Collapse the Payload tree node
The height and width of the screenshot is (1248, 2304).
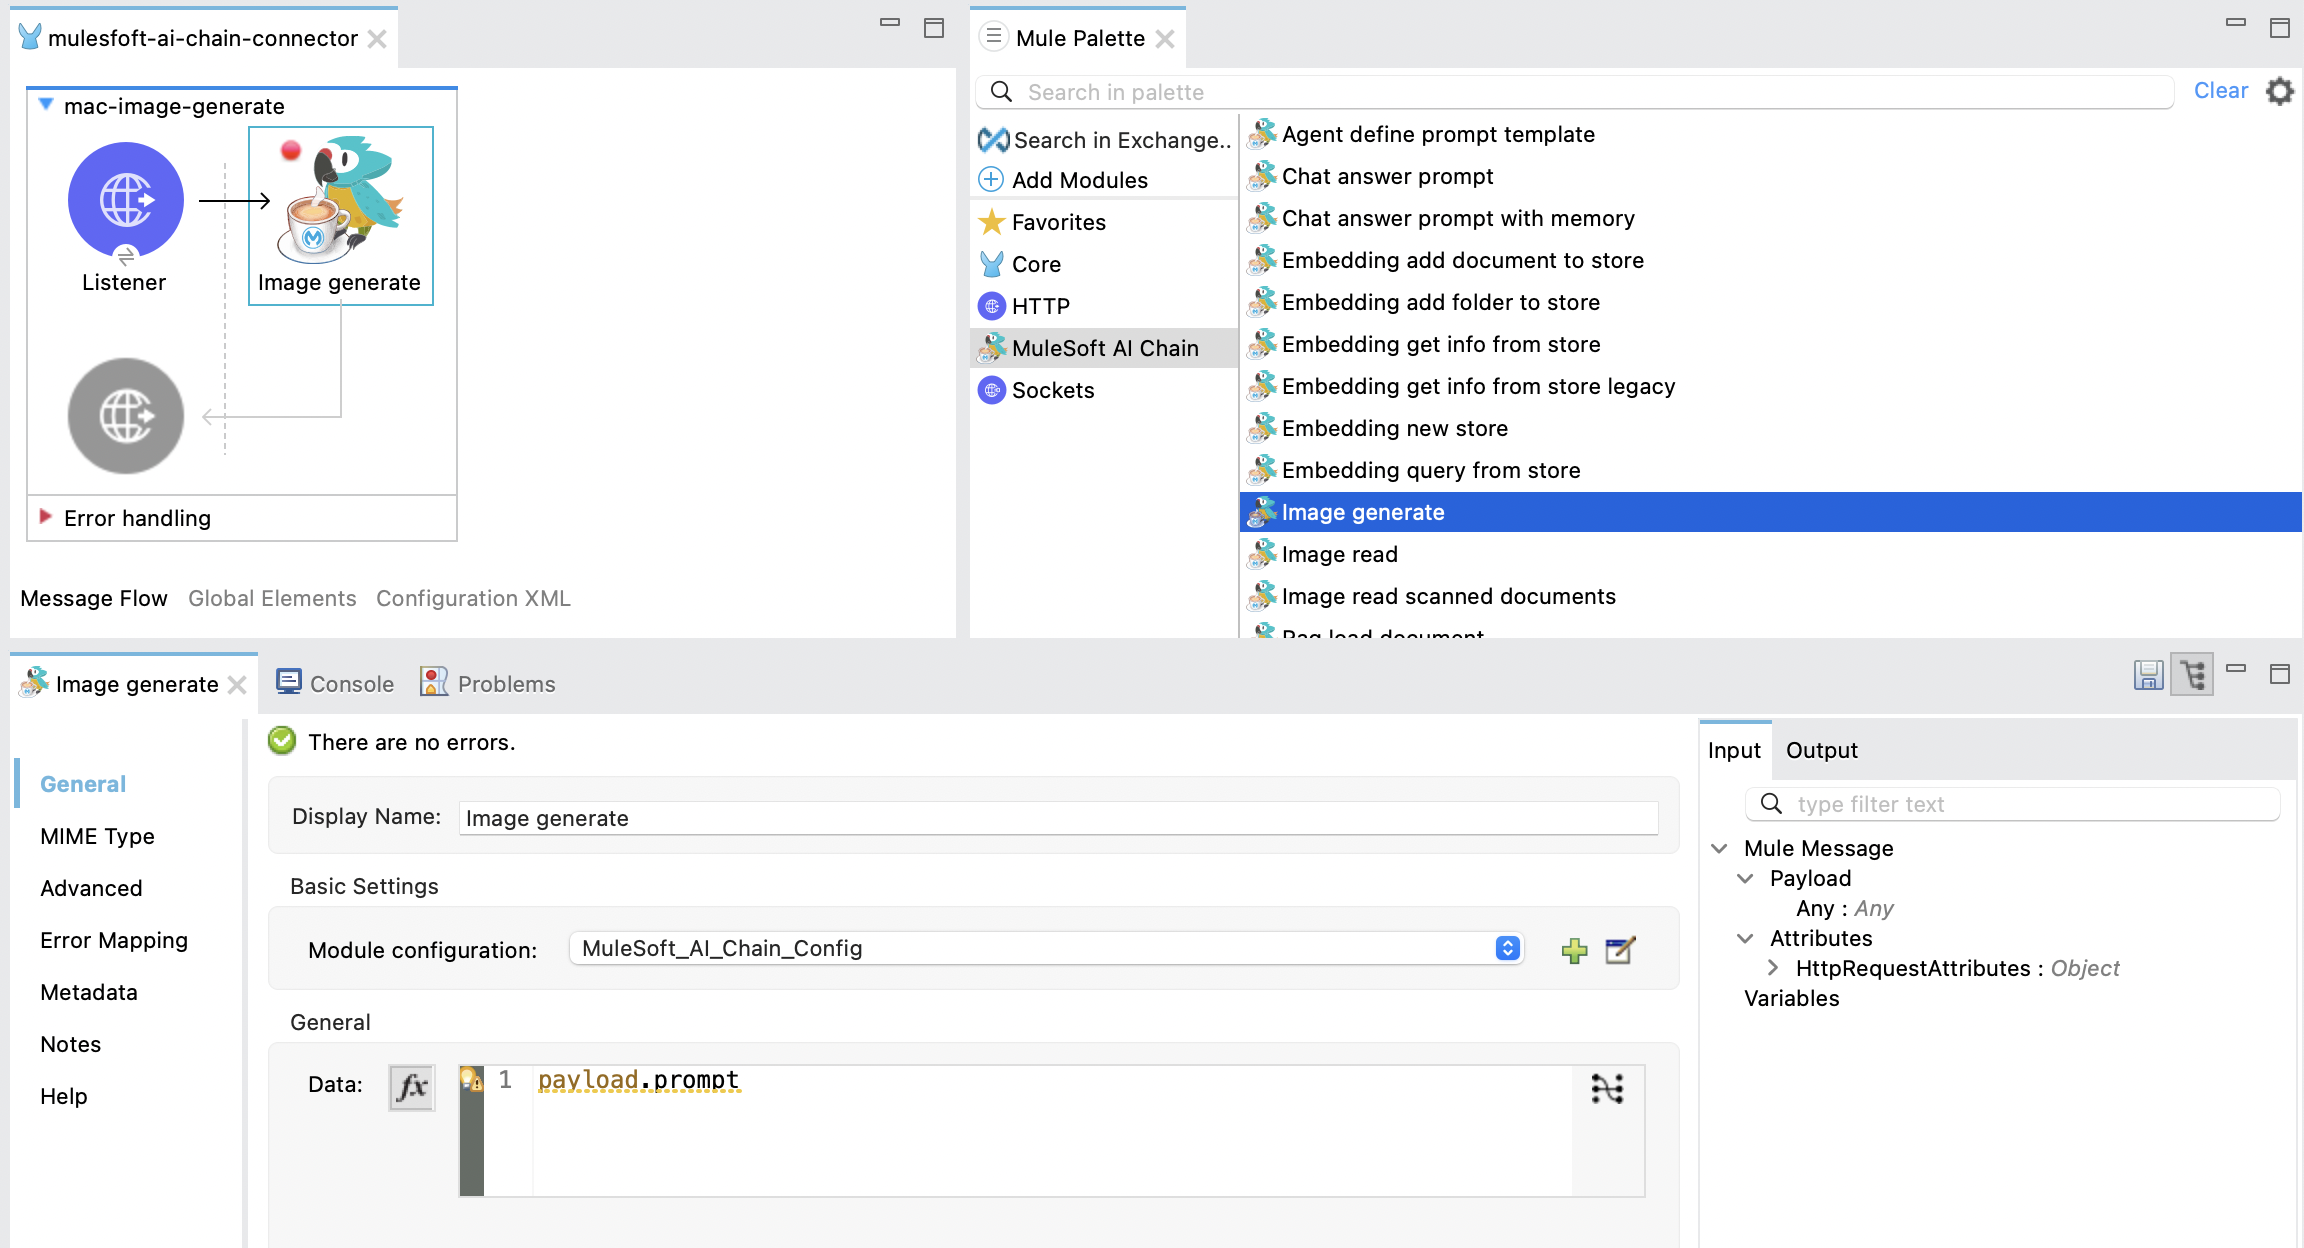(1745, 878)
